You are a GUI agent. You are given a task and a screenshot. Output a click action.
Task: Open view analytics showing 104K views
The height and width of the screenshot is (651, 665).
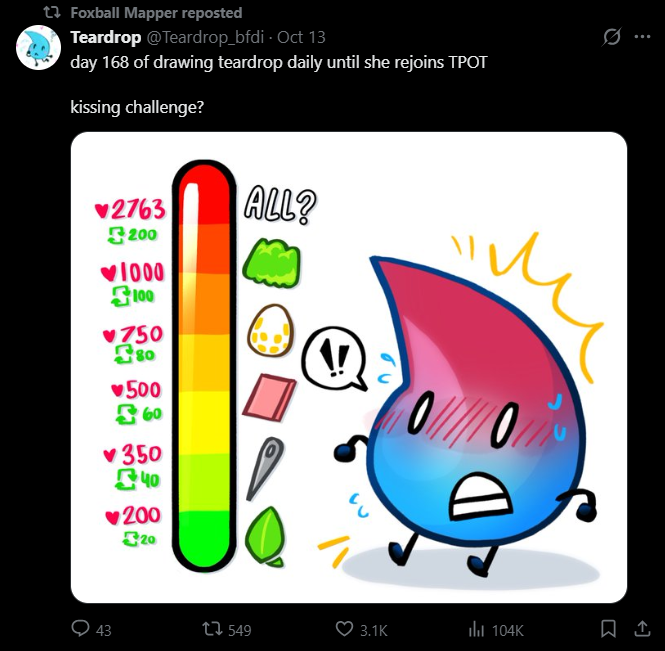pos(477,629)
